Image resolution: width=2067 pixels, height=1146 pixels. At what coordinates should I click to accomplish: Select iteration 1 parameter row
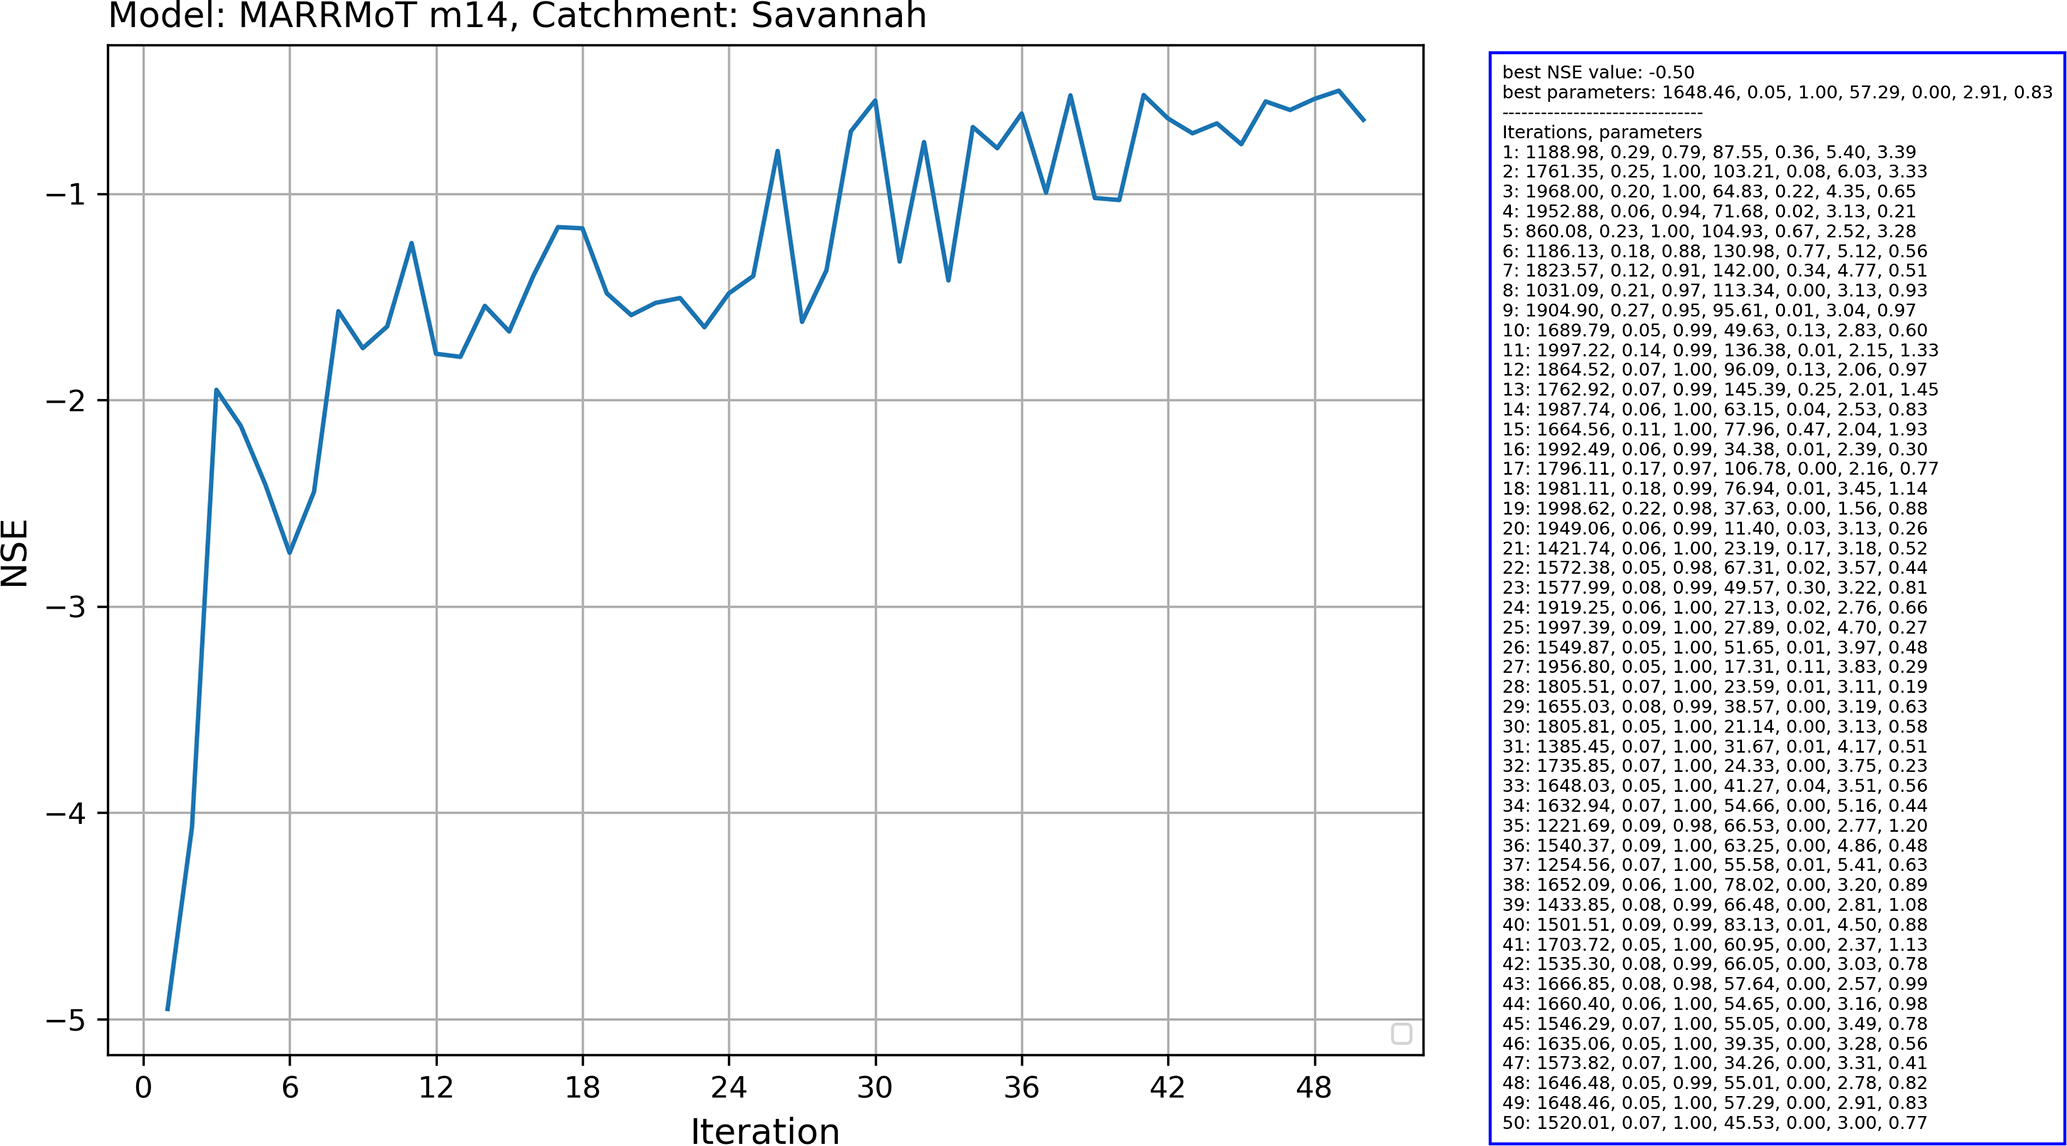1708,152
